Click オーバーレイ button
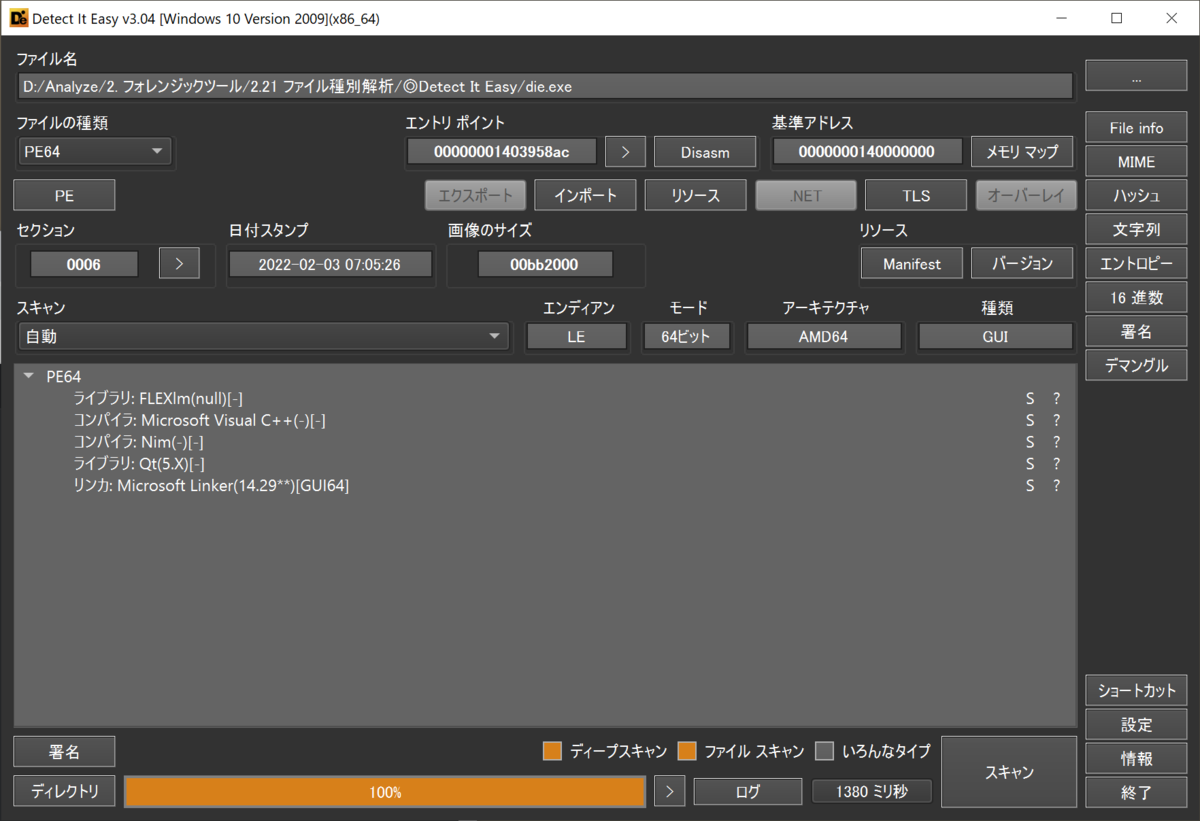The height and width of the screenshot is (821, 1200). 1026,196
